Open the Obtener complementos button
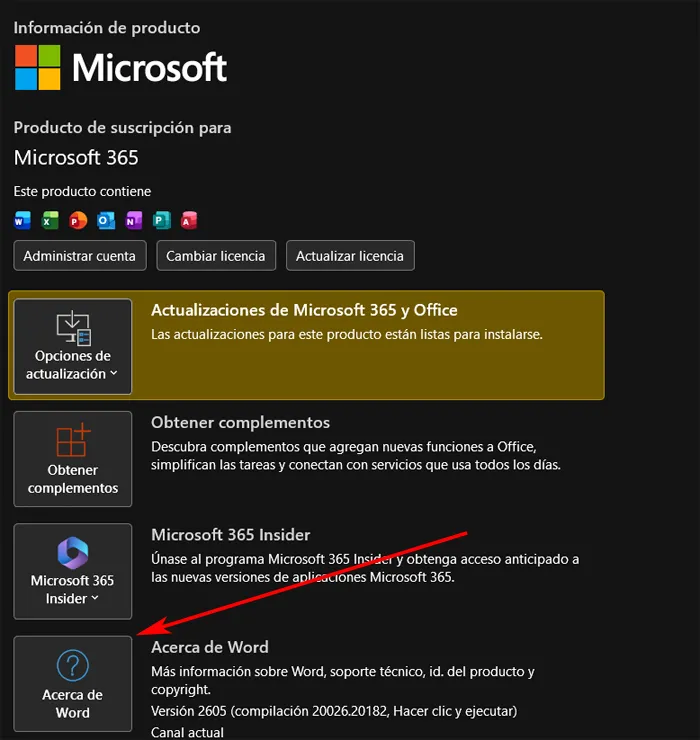This screenshot has height=740, width=700. (x=73, y=459)
